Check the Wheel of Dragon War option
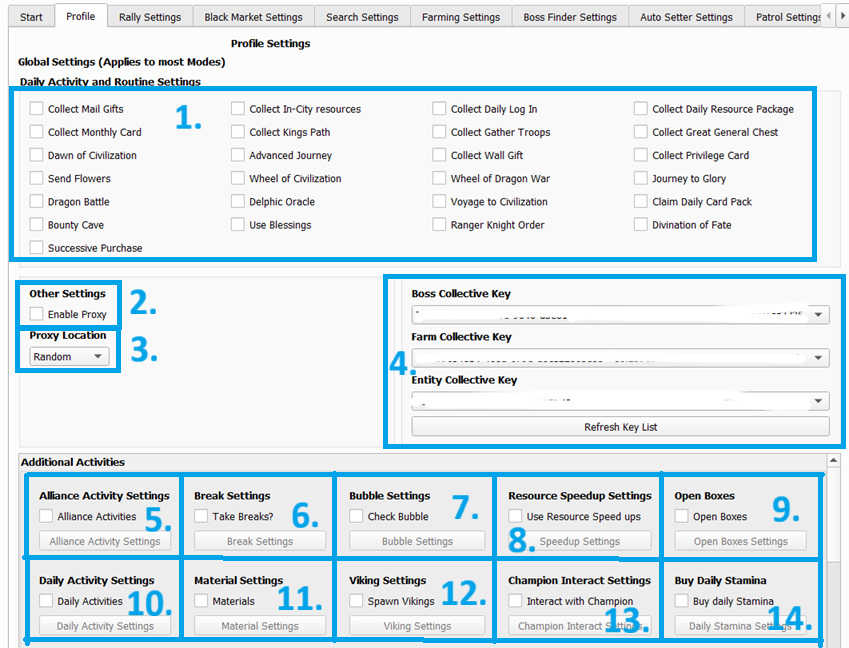 (440, 179)
